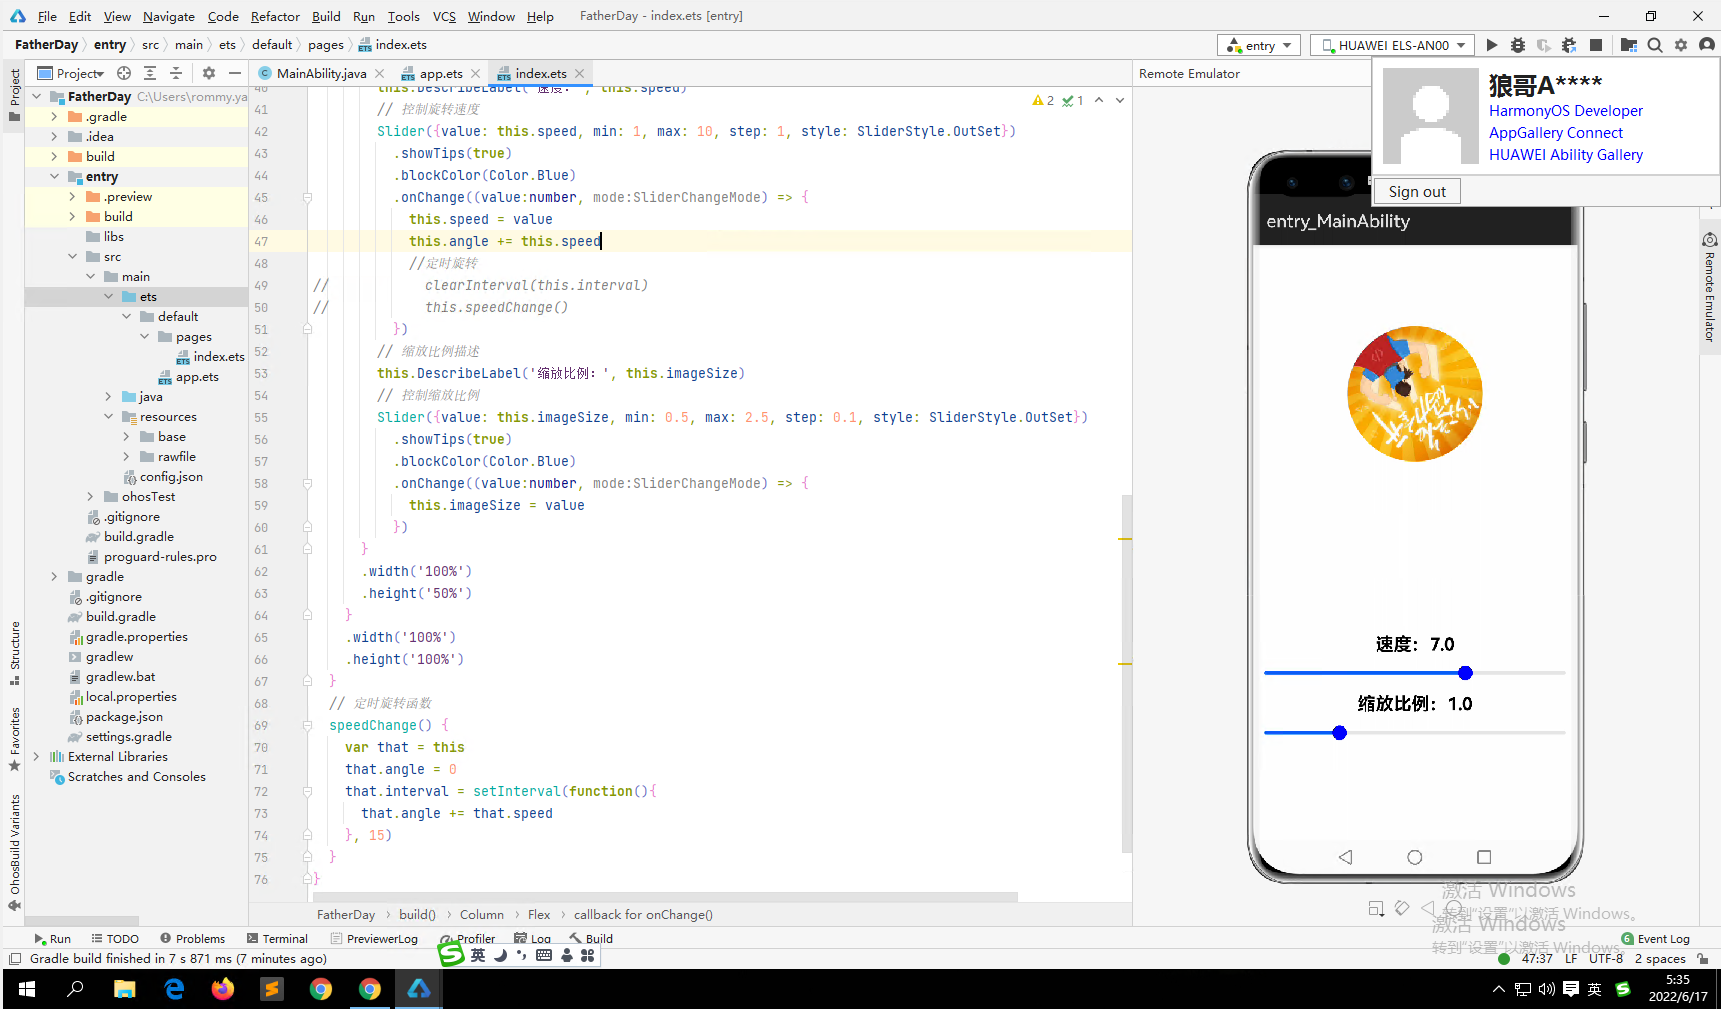Open HarmonyOS Developer link
The height and width of the screenshot is (1009, 1721).
tap(1565, 111)
